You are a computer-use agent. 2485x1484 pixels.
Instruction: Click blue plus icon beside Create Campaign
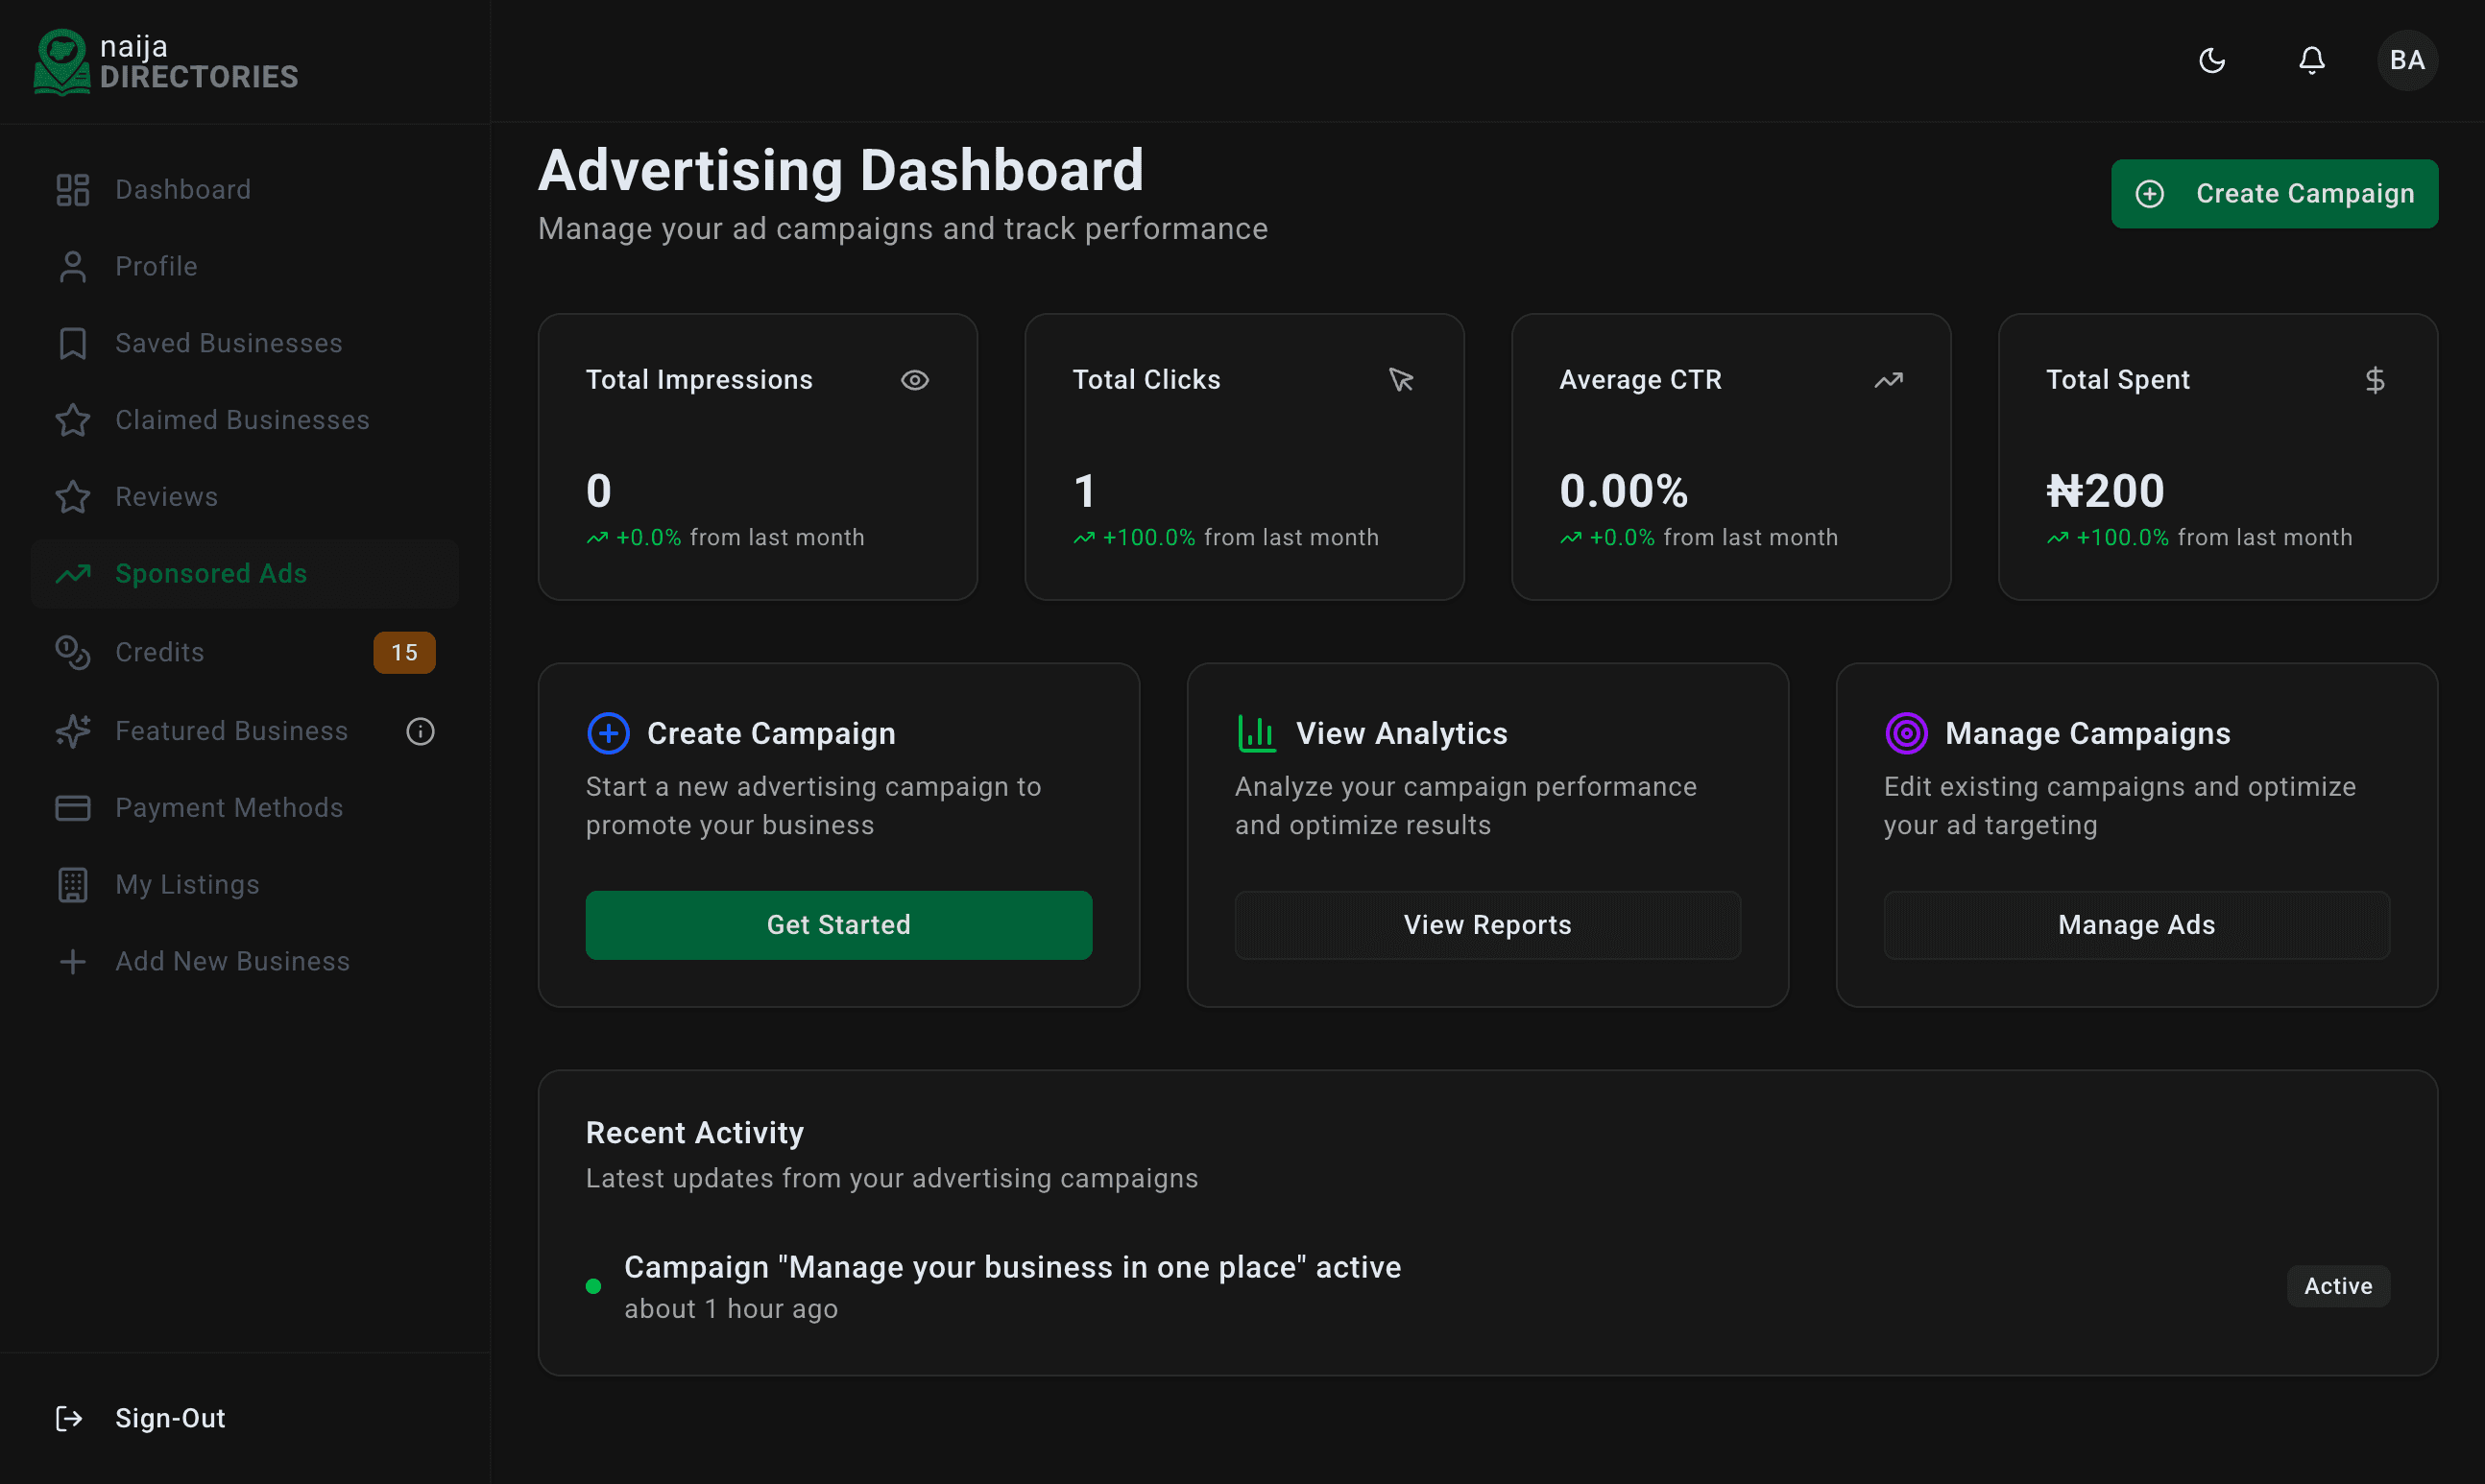pos(608,733)
